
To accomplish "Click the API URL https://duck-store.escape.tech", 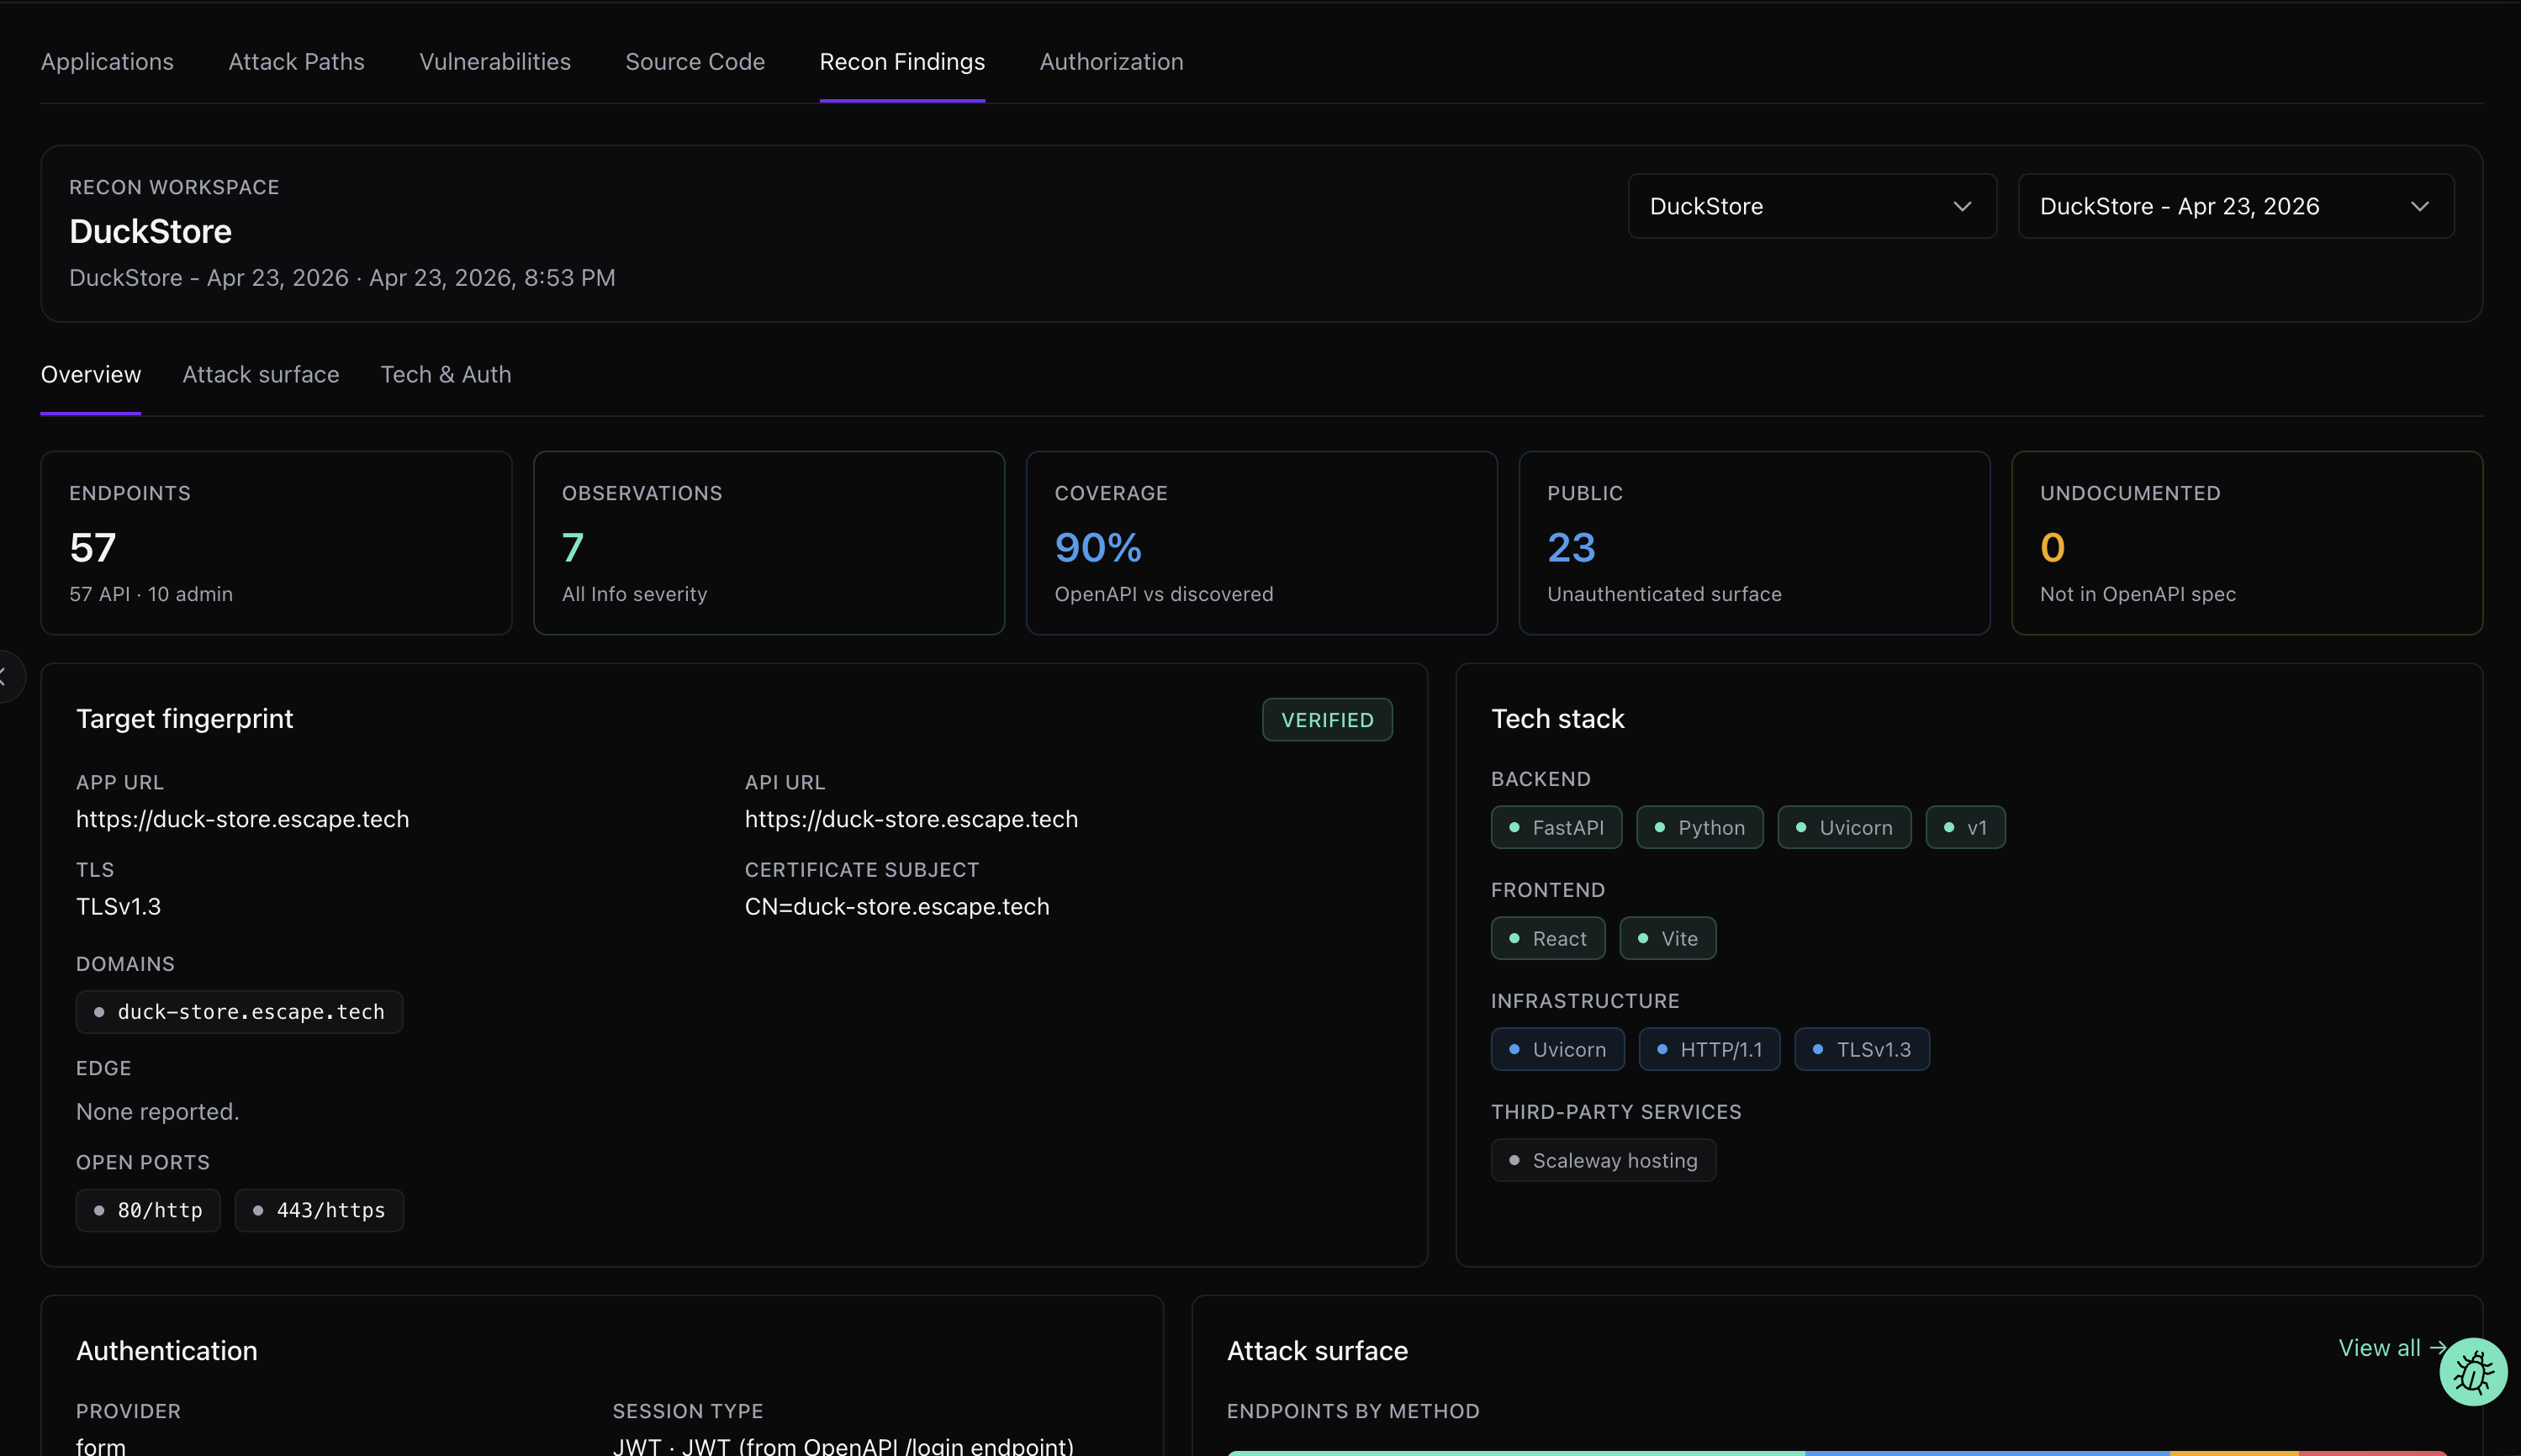I will click(x=911, y=819).
